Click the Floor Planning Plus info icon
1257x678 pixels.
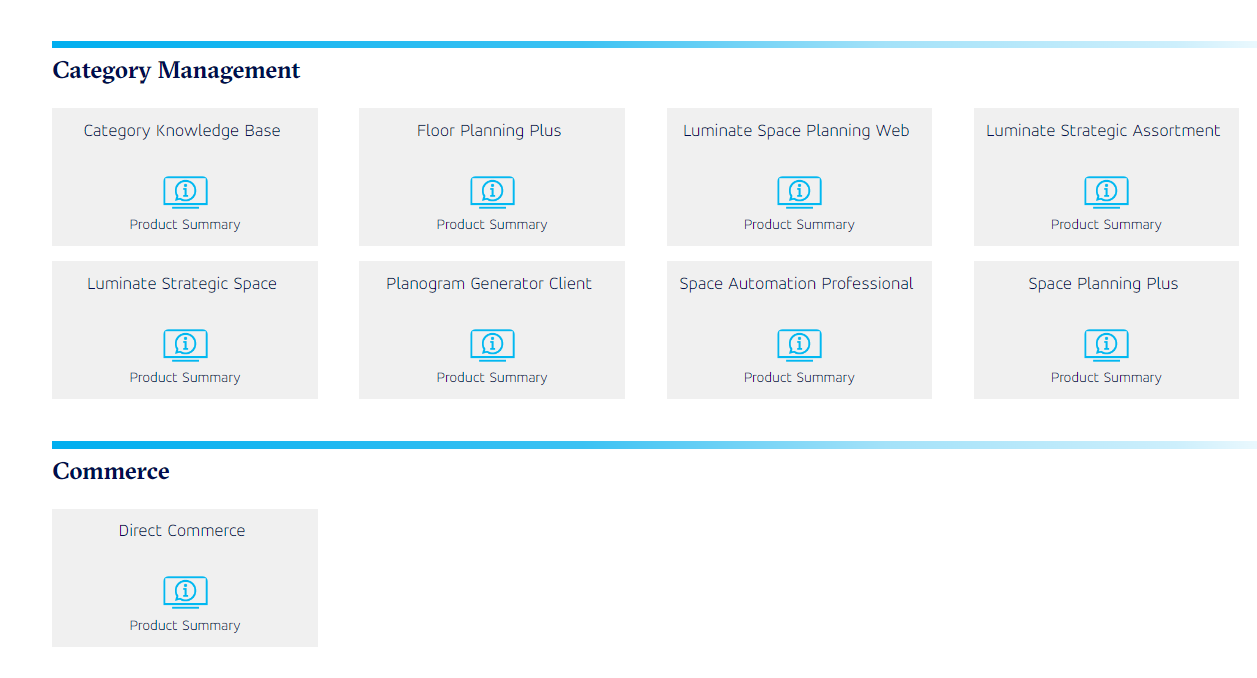491,191
